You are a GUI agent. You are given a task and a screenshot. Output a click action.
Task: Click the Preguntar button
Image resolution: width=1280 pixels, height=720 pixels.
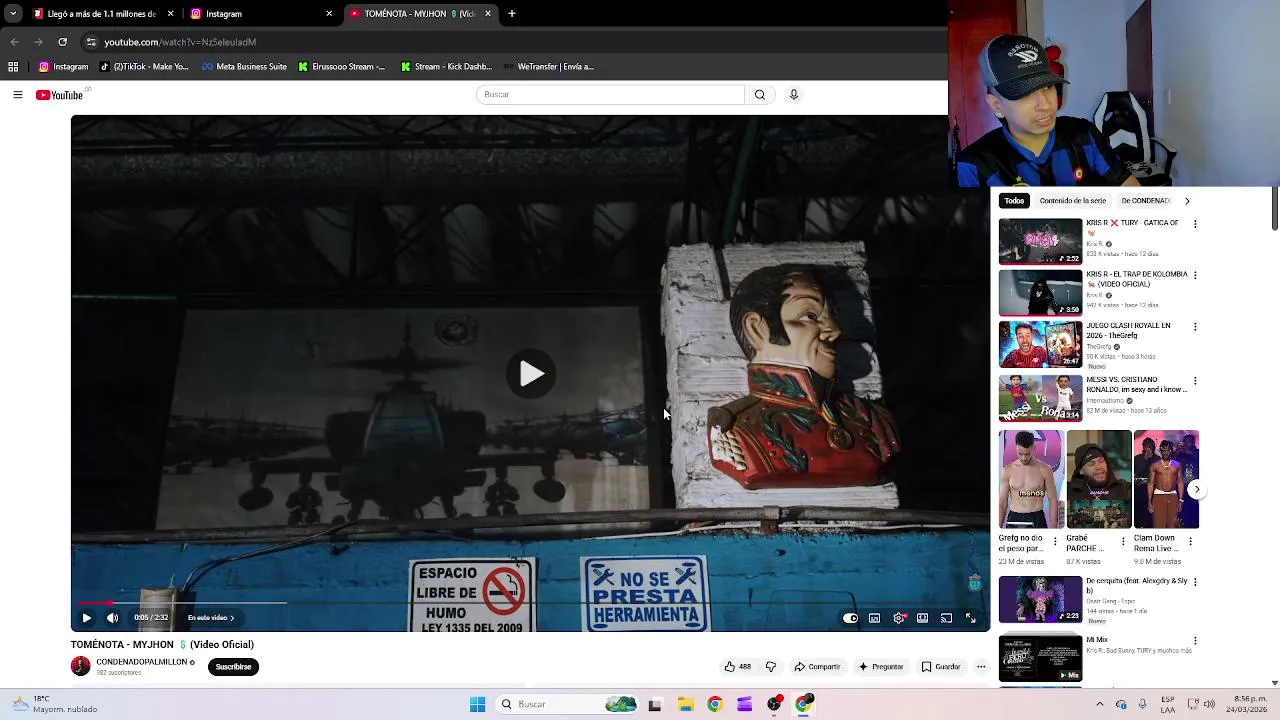click(881, 667)
